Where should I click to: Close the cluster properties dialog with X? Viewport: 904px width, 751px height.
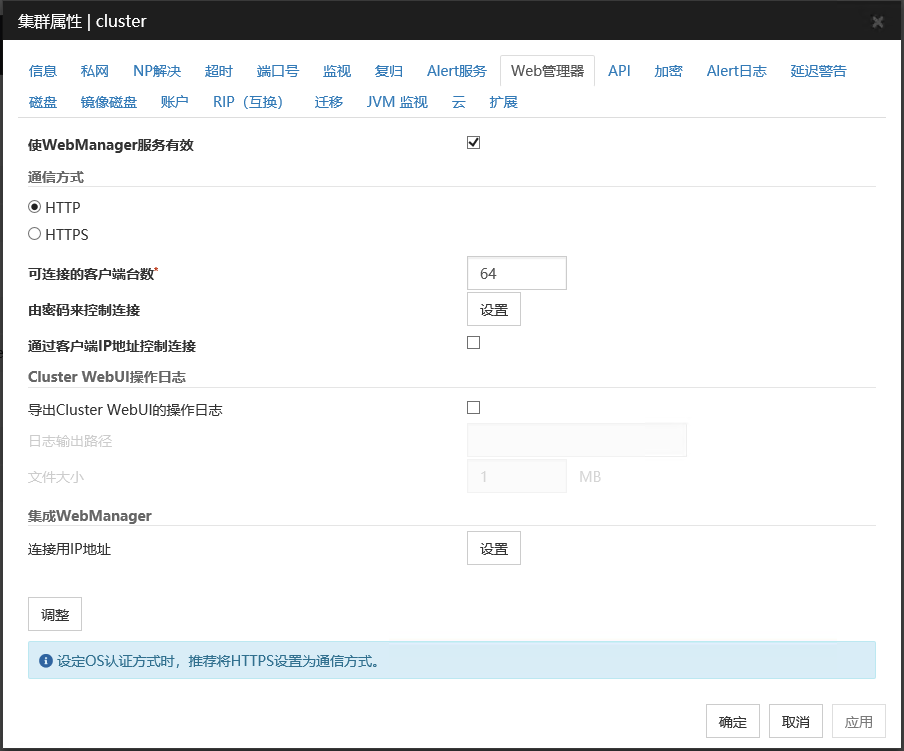877,21
